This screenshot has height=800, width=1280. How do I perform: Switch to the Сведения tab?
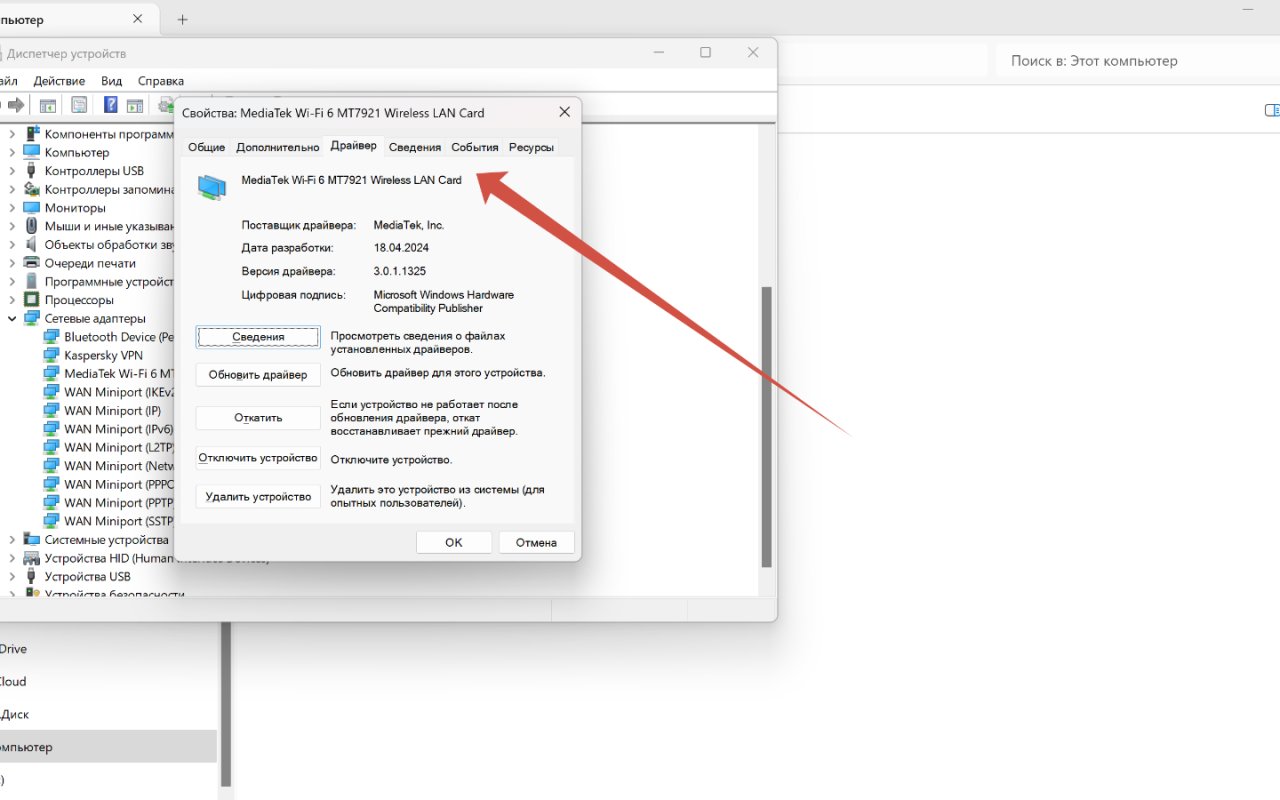pyautogui.click(x=414, y=147)
